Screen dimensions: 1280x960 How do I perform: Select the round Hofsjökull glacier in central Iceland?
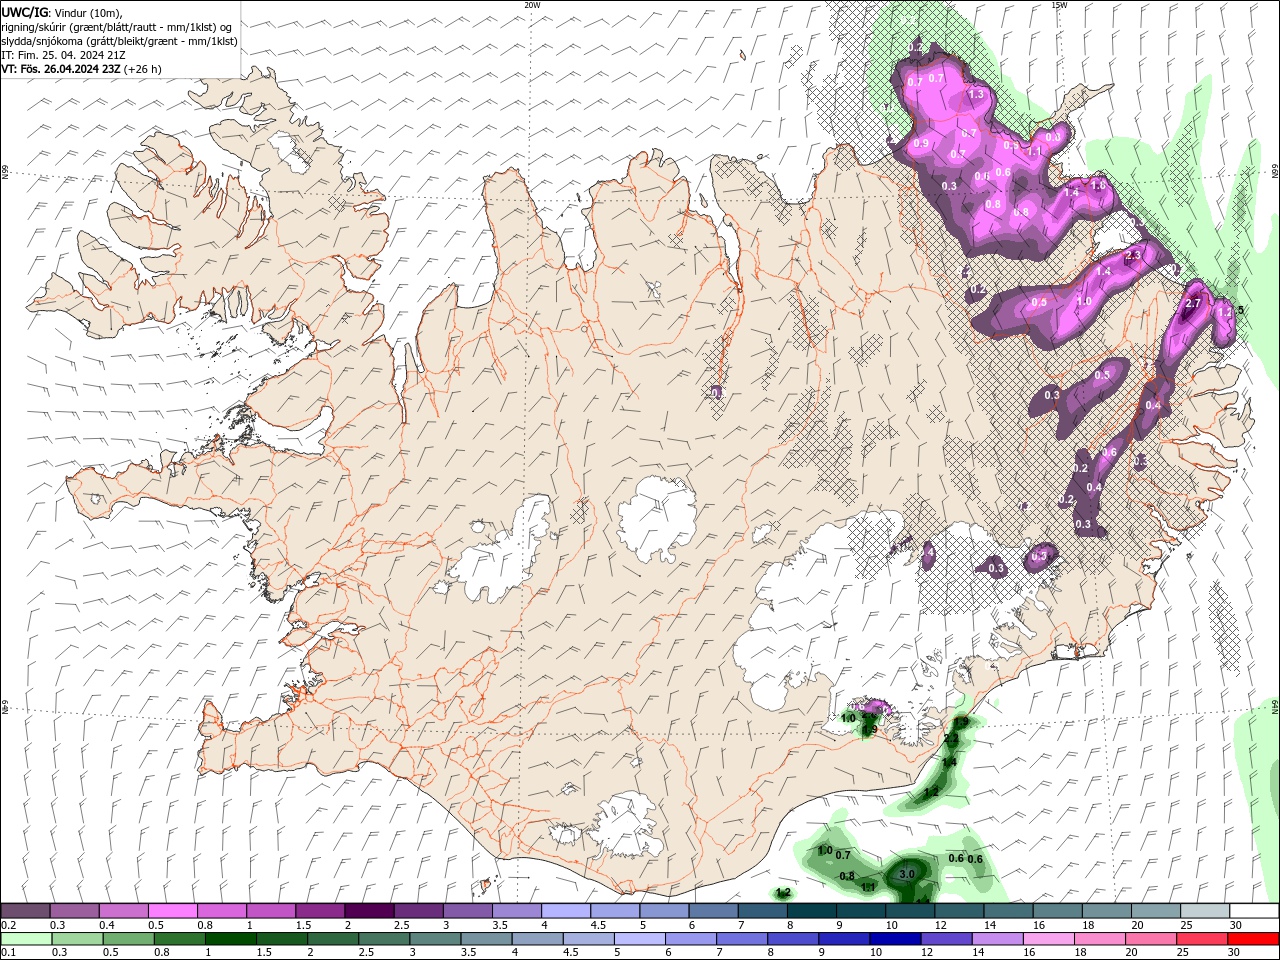657,518
